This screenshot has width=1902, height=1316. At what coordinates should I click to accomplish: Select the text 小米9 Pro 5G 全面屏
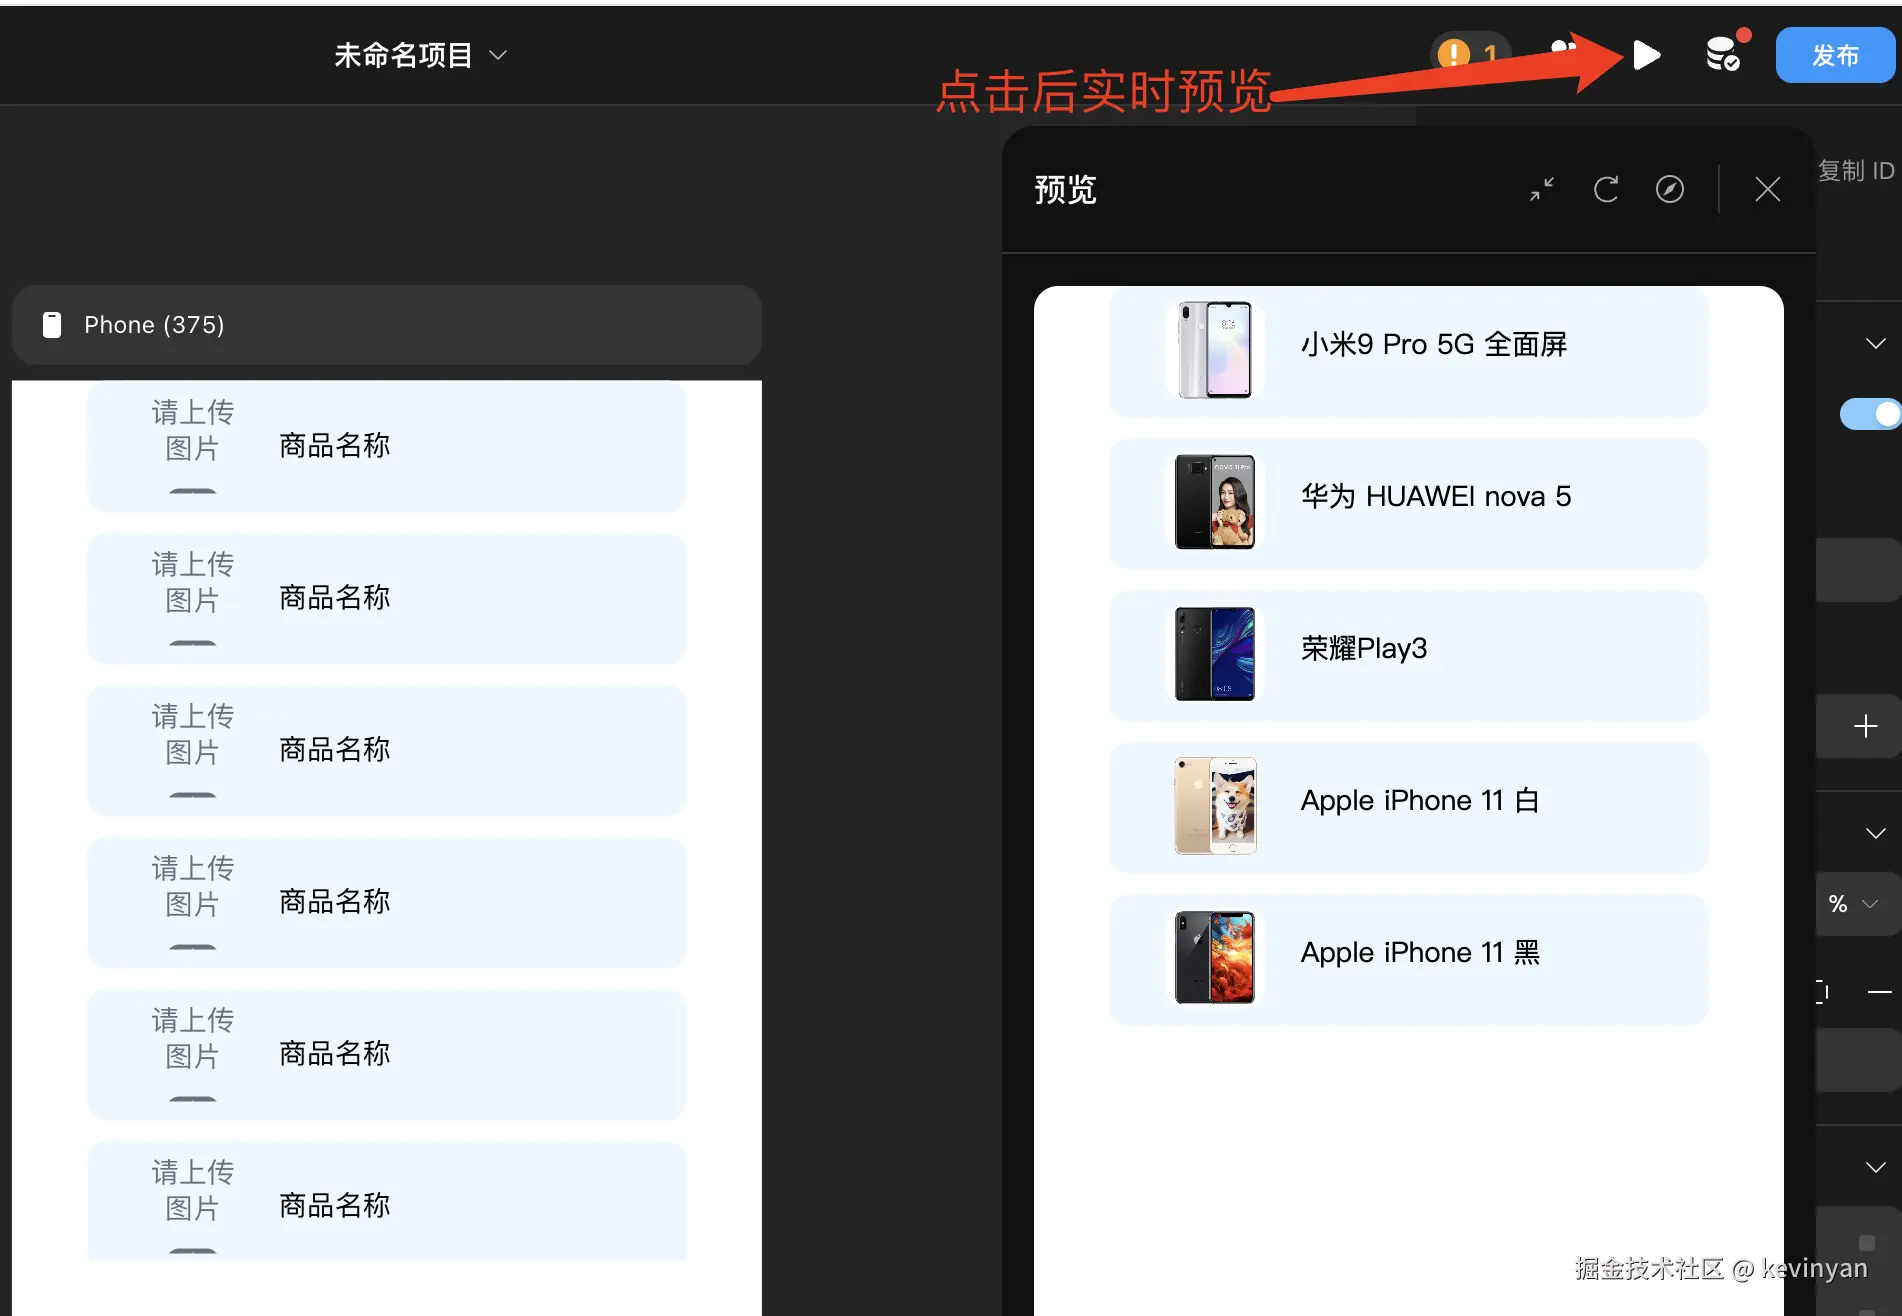coord(1434,344)
